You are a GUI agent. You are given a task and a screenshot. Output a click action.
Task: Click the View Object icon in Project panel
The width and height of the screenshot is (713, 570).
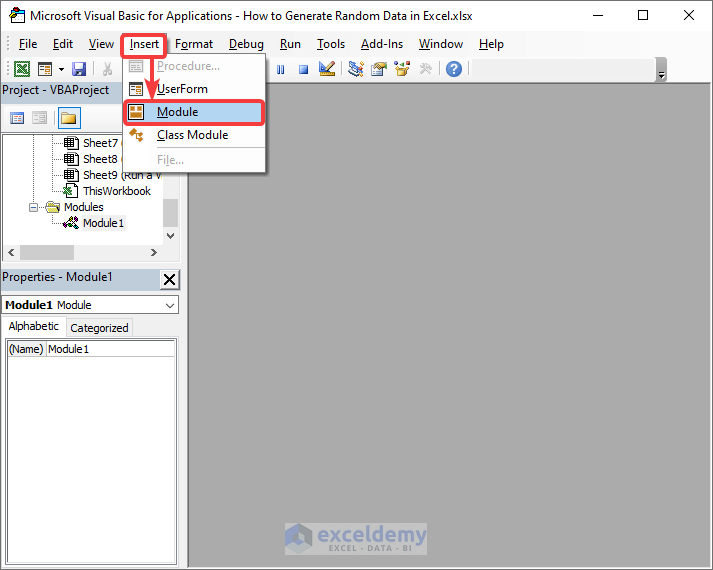40,118
